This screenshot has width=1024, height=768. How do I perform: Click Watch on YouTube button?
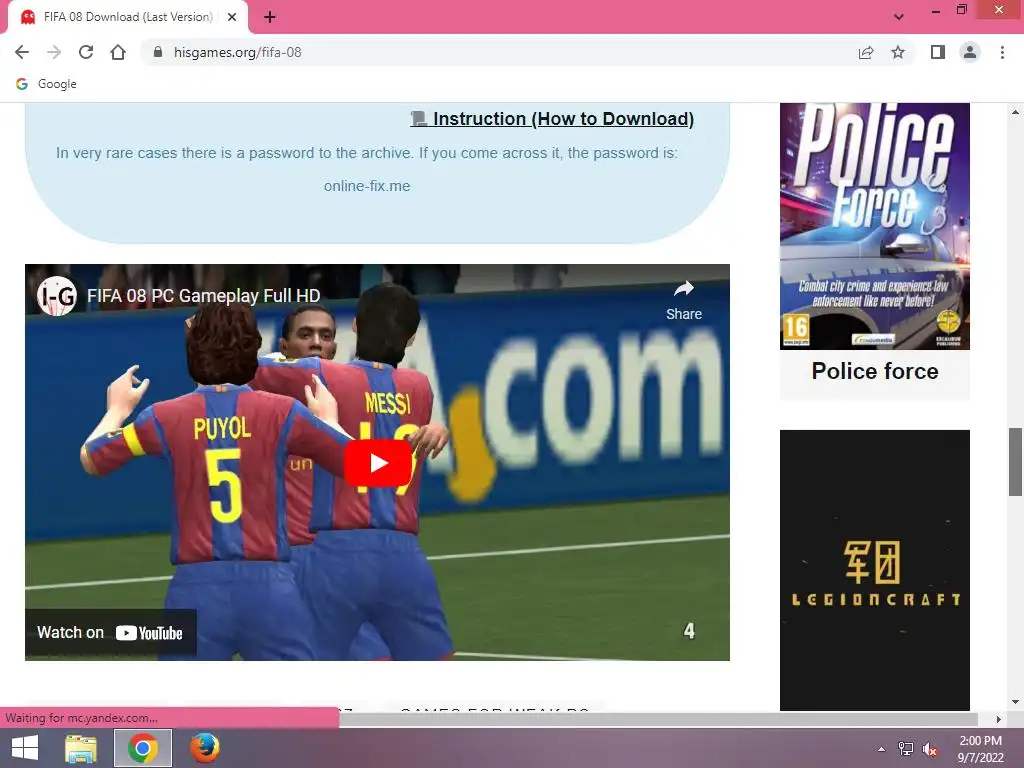coord(110,632)
